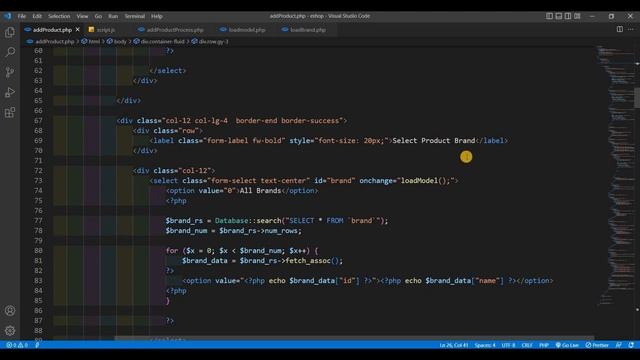The width and height of the screenshot is (640, 360).
Task: Click 'fetch_assoc' method call on line 81
Action: [308, 260]
